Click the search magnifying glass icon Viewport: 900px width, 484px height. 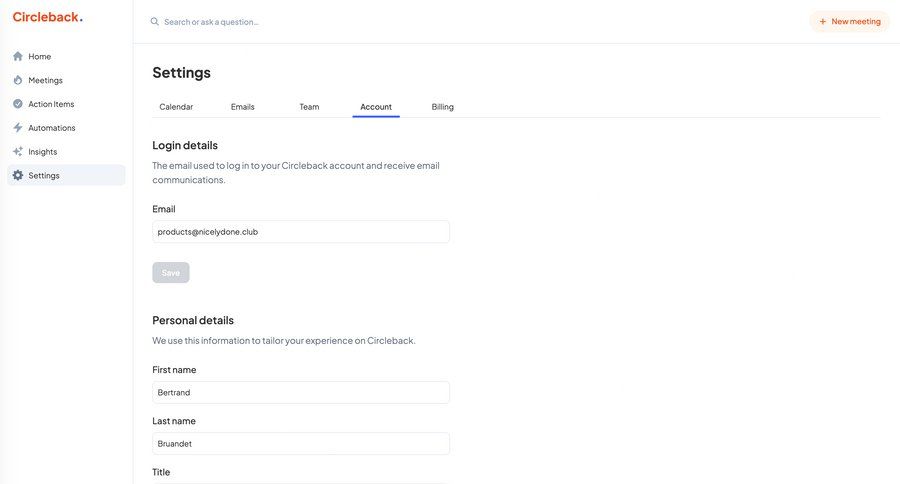click(x=155, y=22)
